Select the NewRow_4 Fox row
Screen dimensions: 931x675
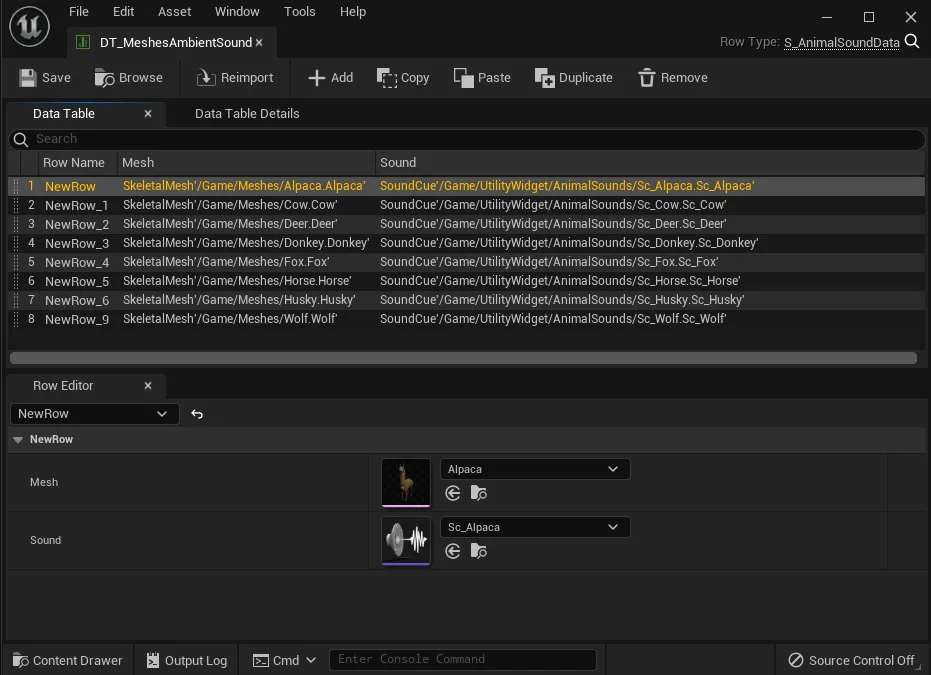(x=77, y=262)
